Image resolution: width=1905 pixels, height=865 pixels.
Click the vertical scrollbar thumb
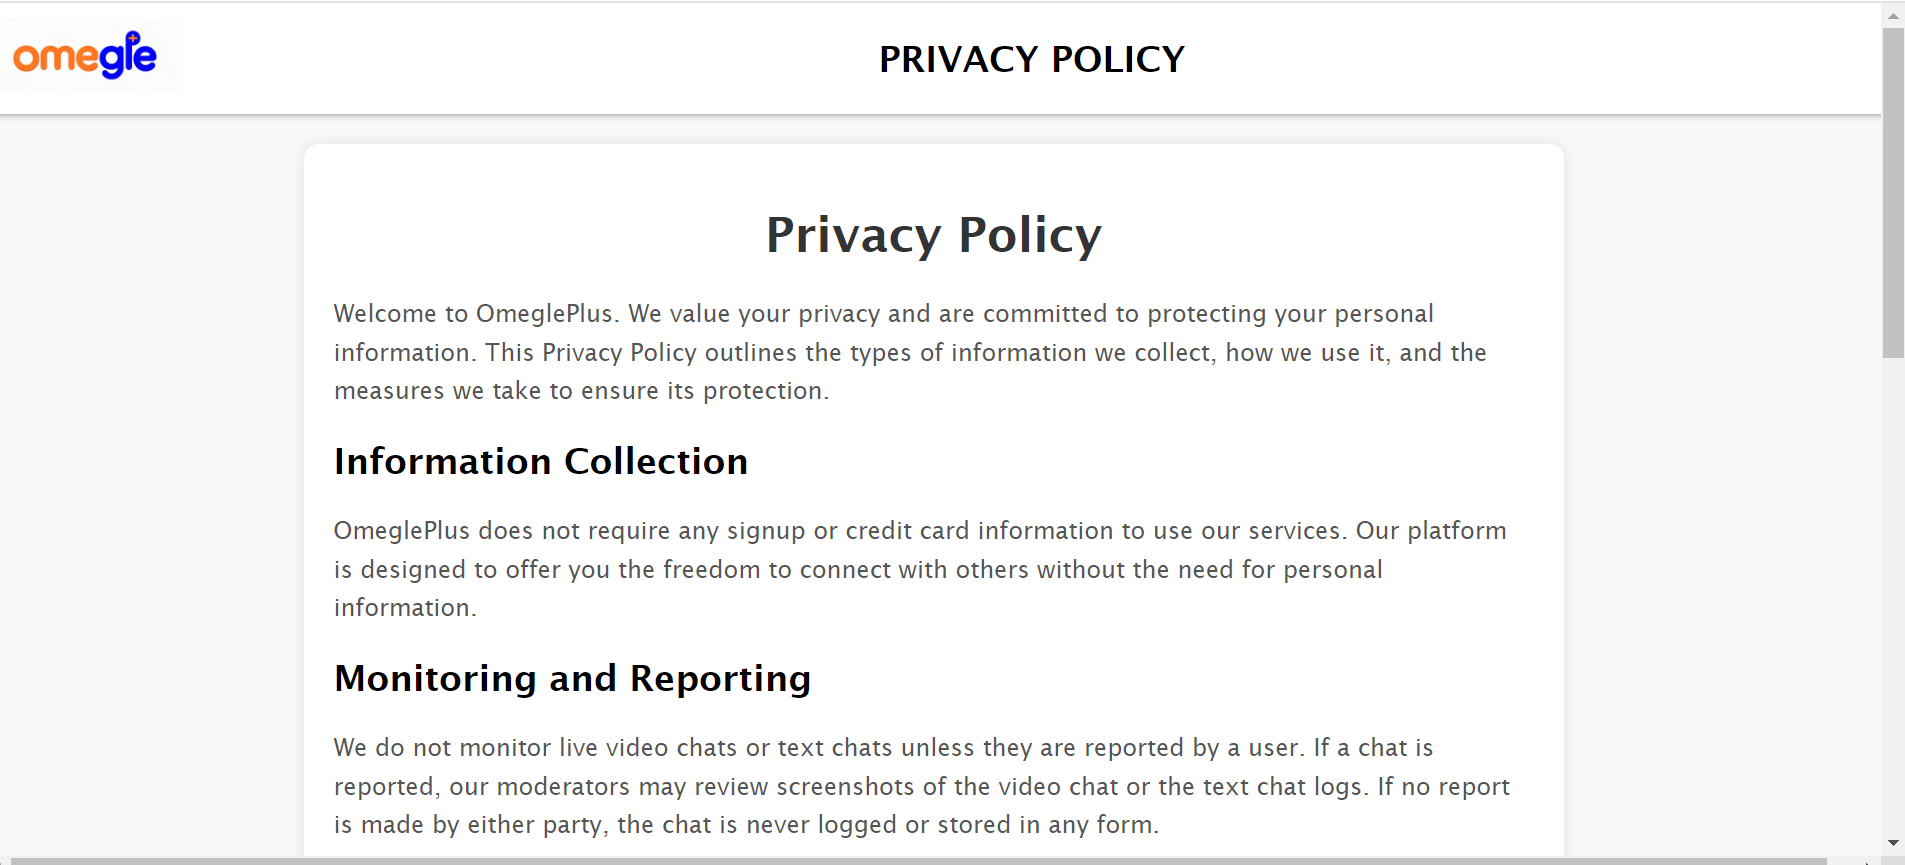1893,192
